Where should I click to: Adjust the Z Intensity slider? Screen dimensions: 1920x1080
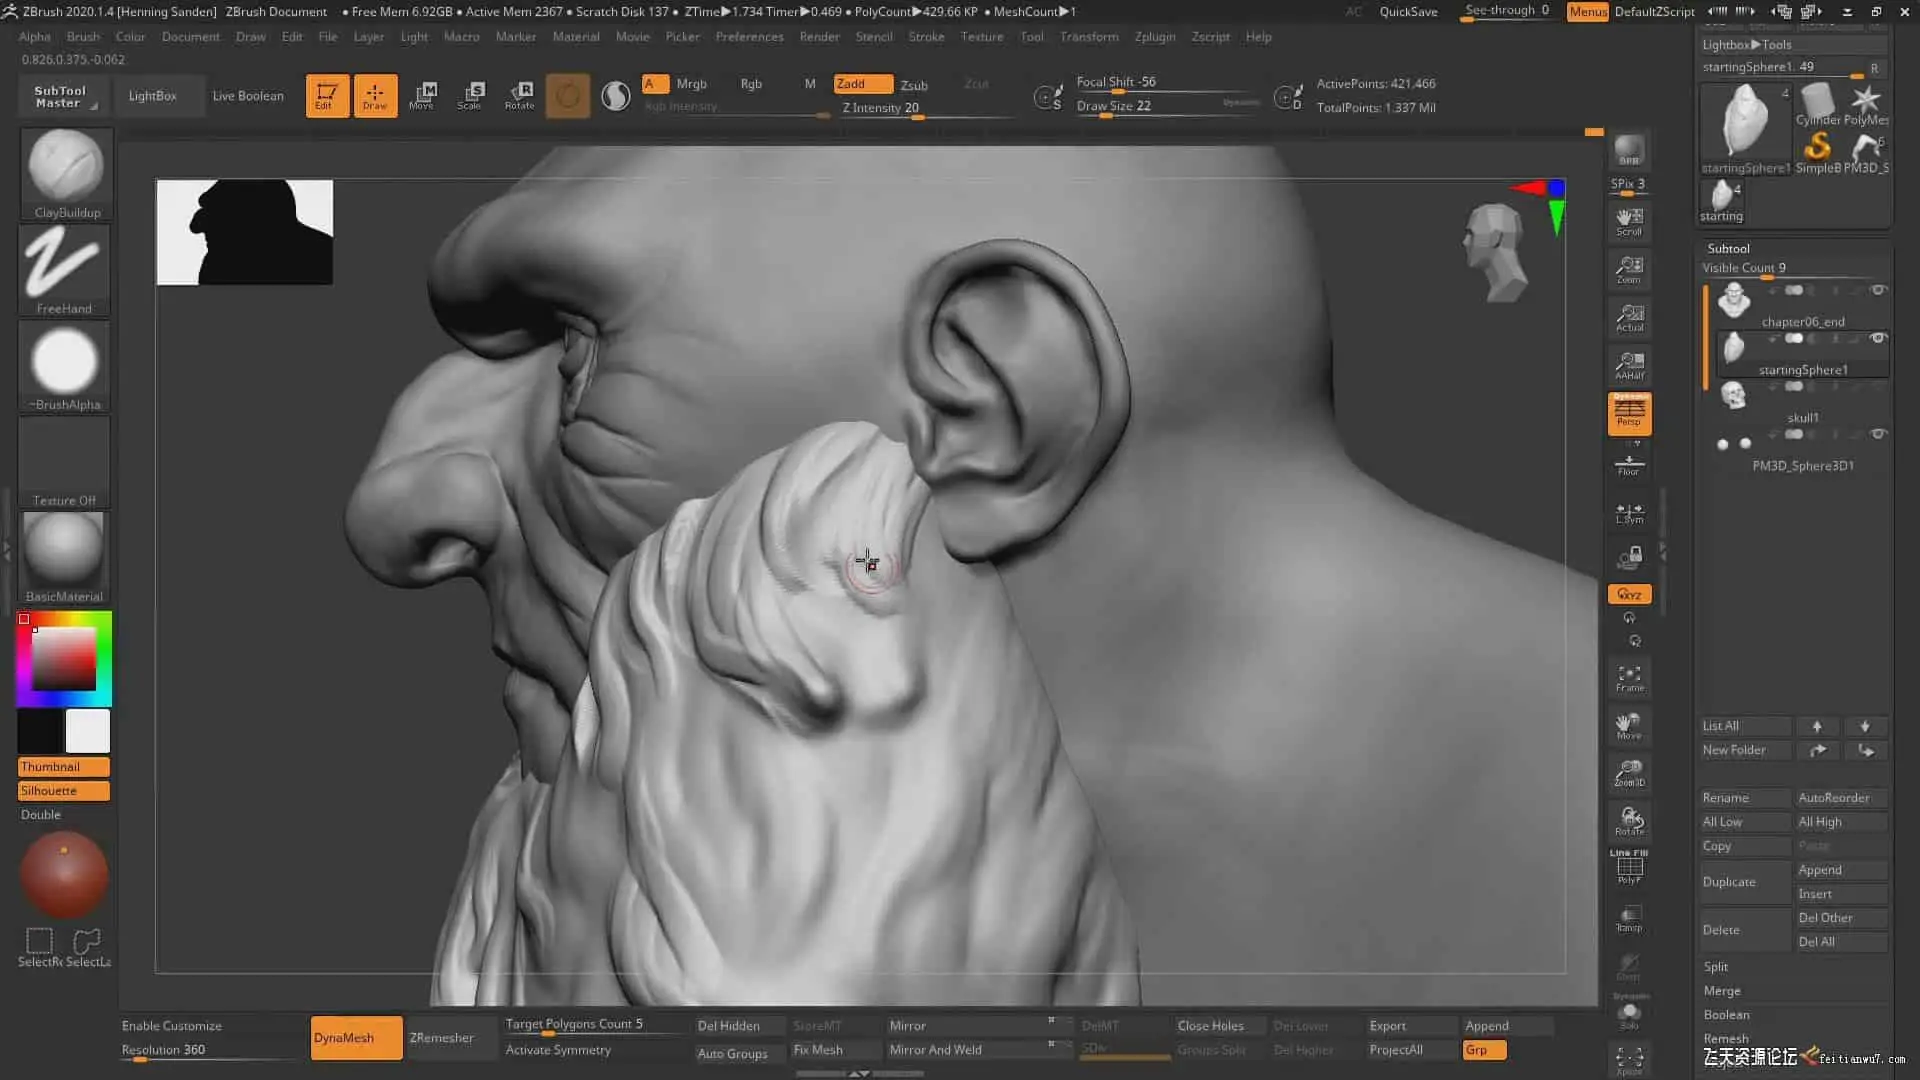pyautogui.click(x=915, y=117)
